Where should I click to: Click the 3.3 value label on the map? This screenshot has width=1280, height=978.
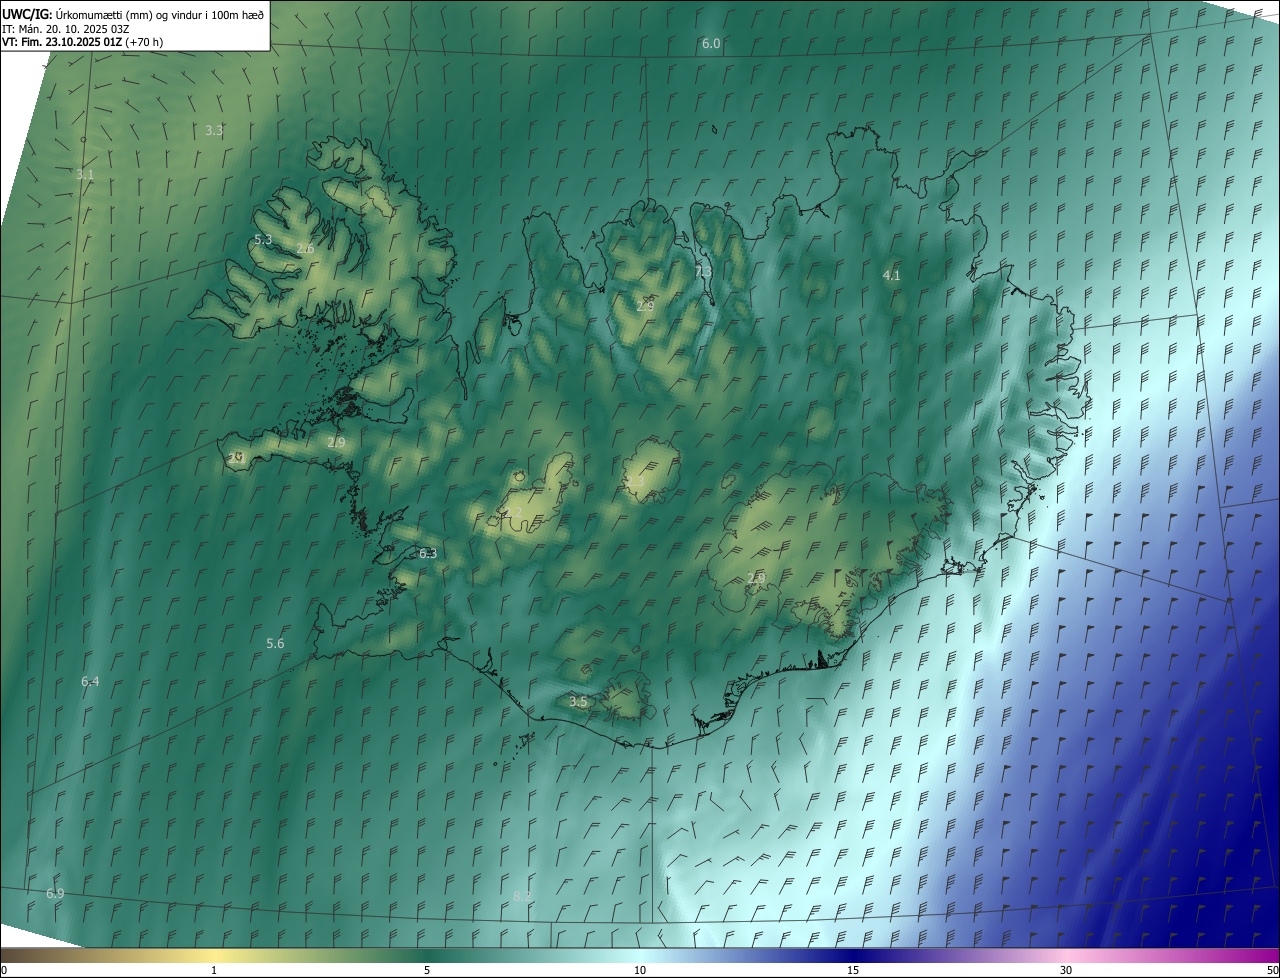[x=214, y=130]
